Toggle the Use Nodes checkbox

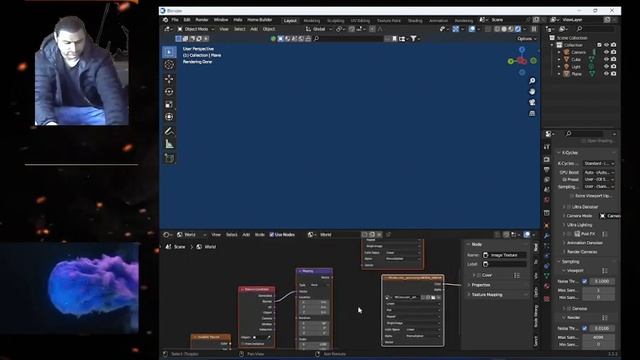coord(272,235)
